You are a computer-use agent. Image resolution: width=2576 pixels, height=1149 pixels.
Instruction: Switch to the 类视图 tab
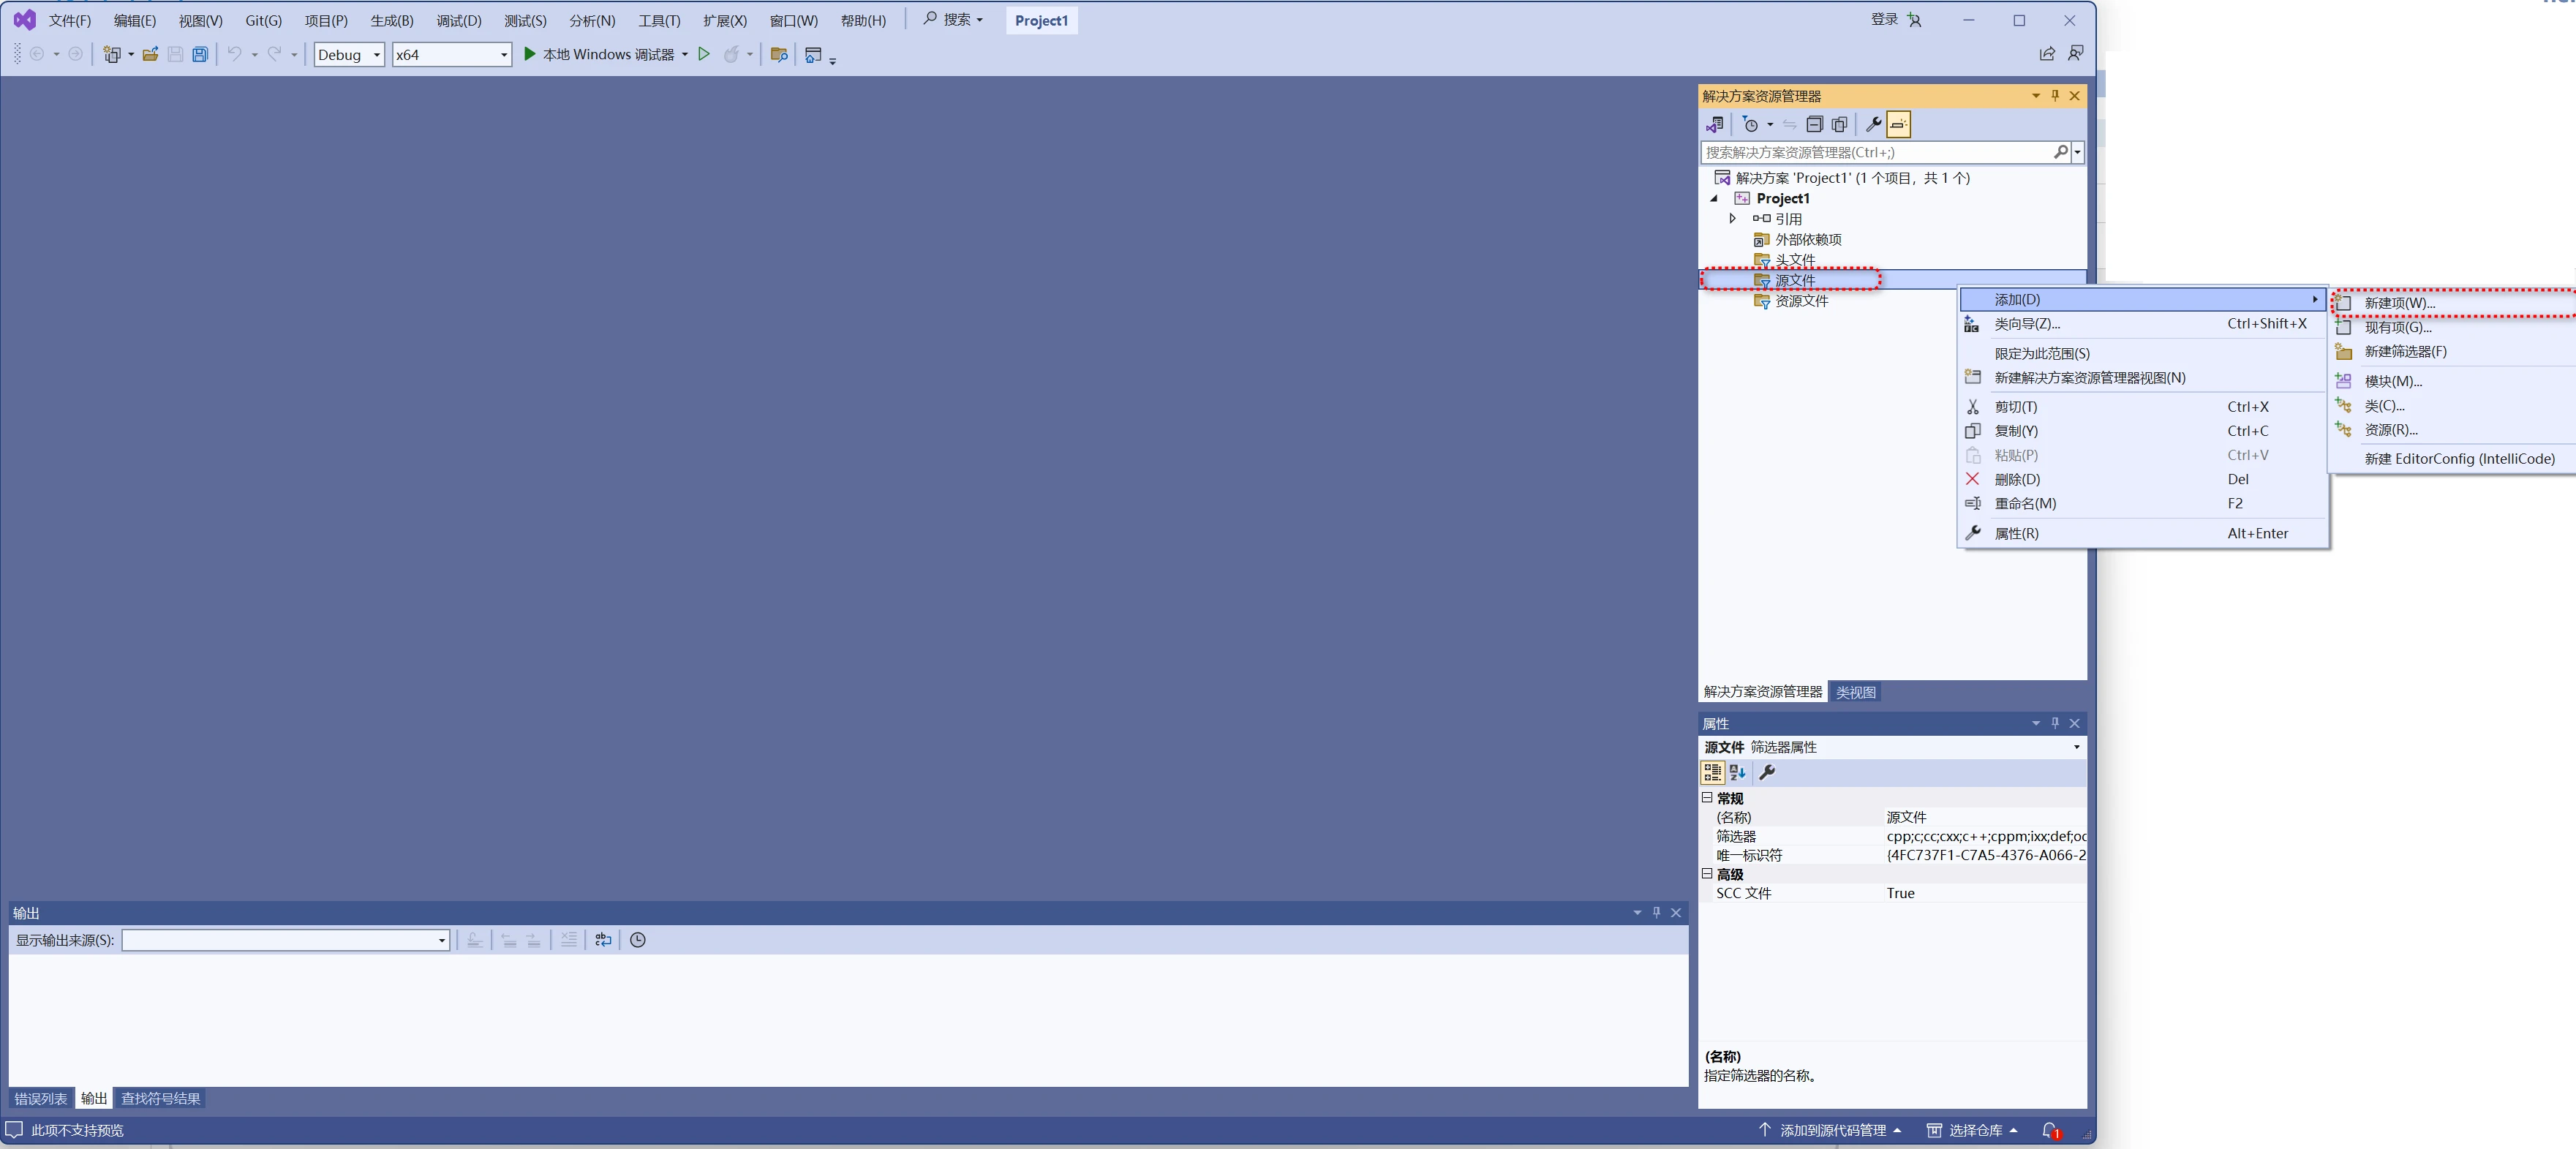click(1855, 692)
